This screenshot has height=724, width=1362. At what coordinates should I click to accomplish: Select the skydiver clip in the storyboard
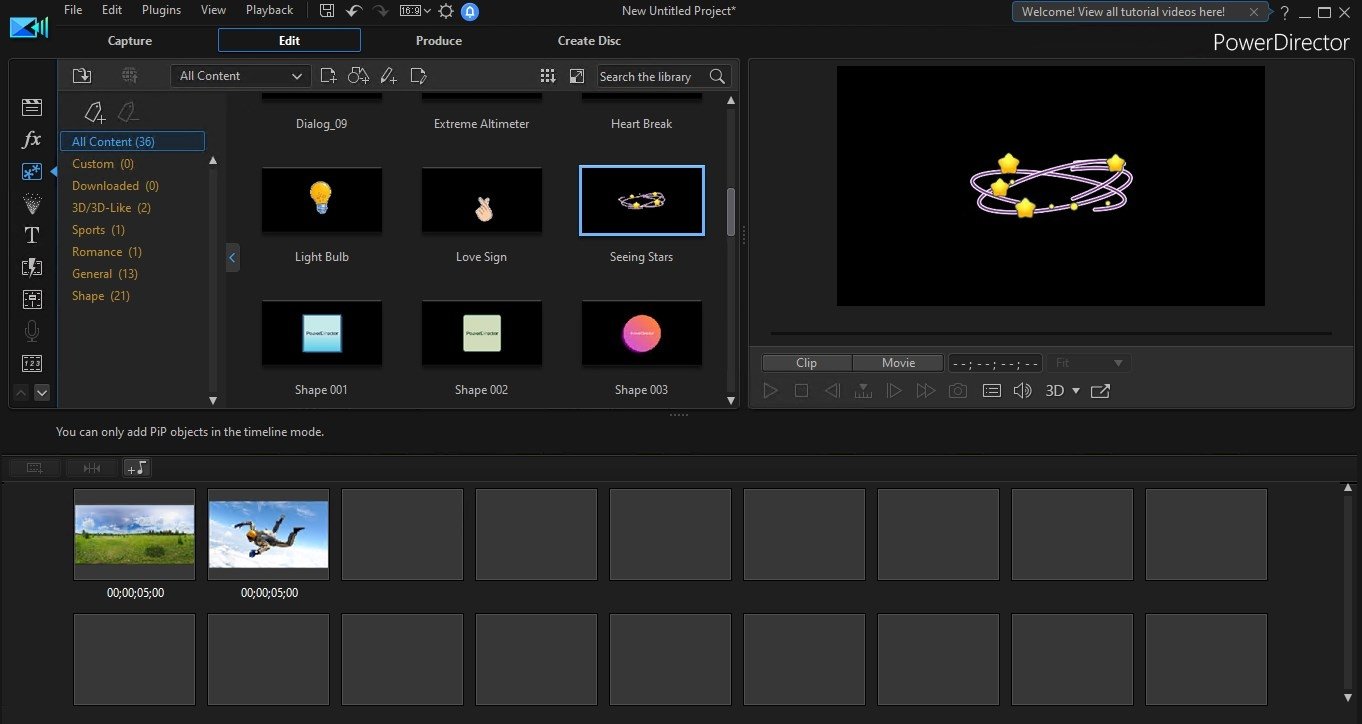click(268, 534)
